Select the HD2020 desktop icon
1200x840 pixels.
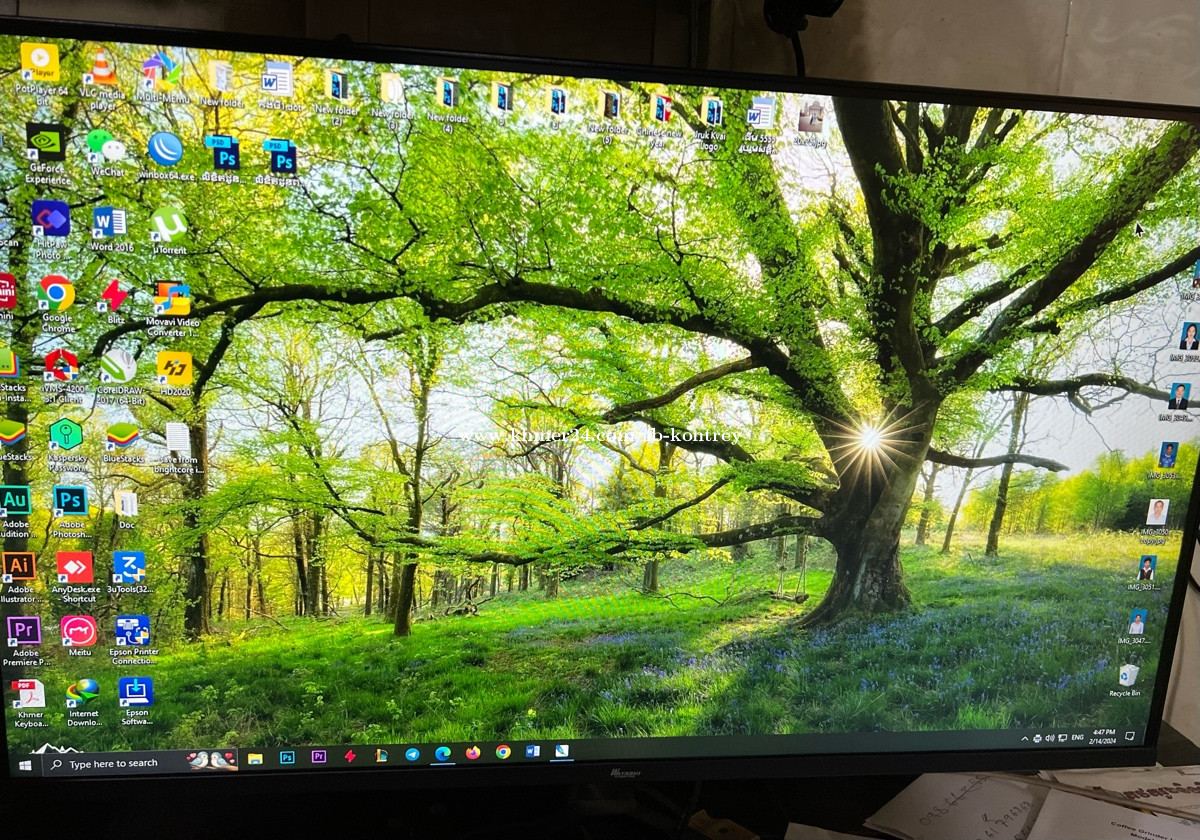174,375
